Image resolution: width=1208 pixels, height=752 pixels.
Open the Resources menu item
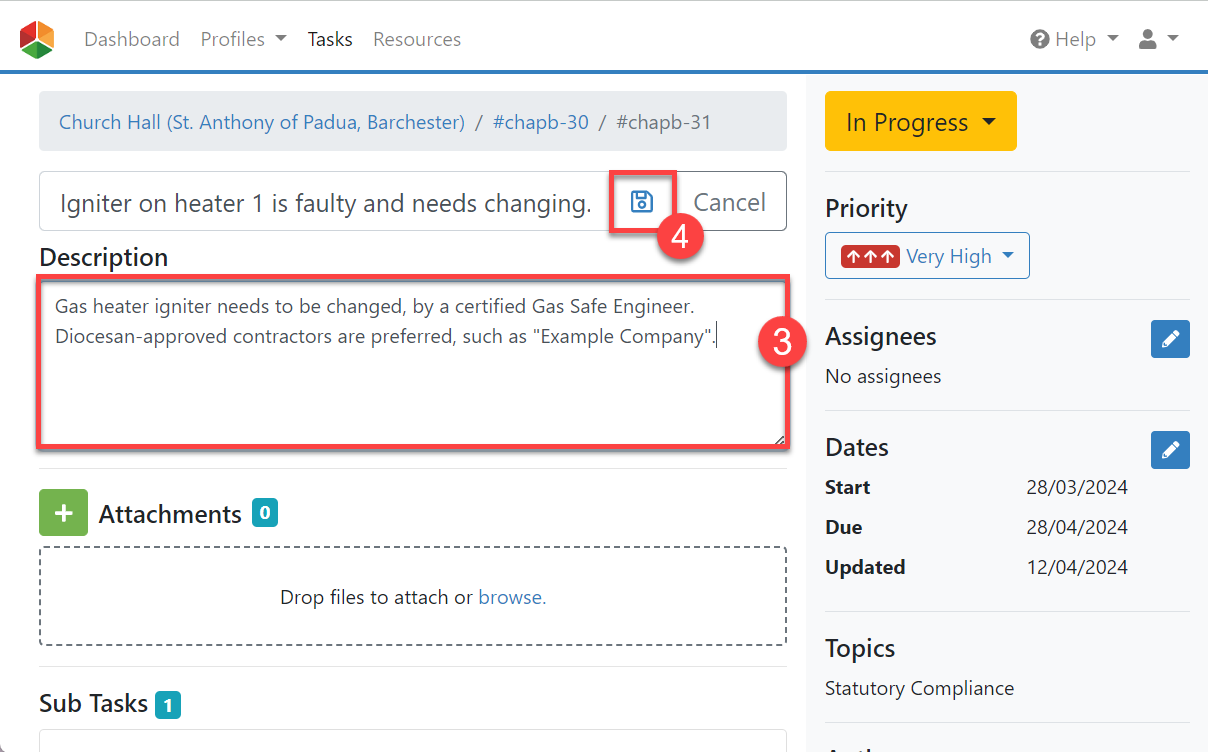click(x=417, y=39)
